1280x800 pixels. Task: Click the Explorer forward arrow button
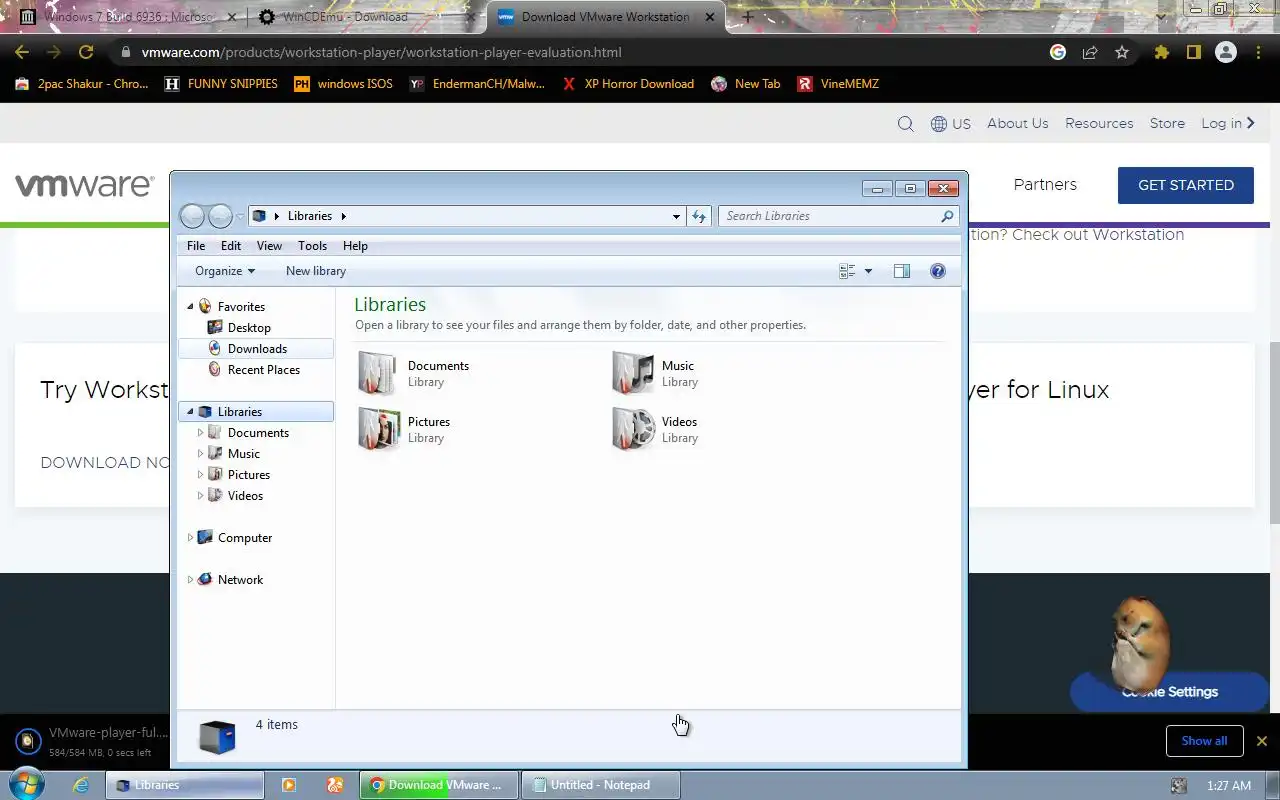point(220,216)
